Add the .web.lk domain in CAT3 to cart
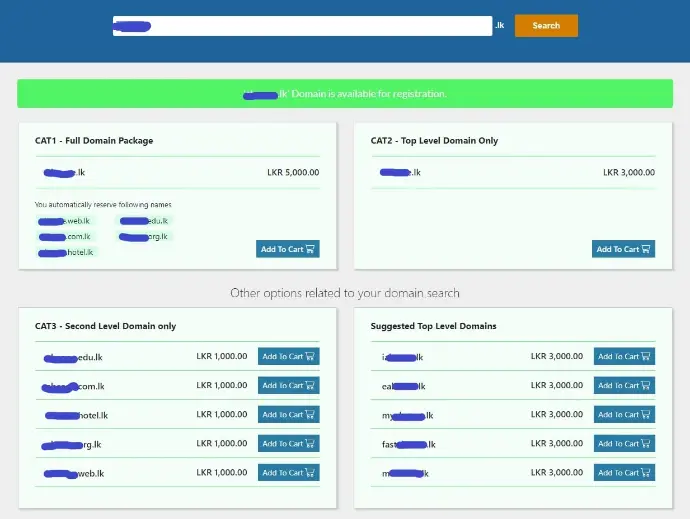Screen dimensions: 690x519 (288, 472)
